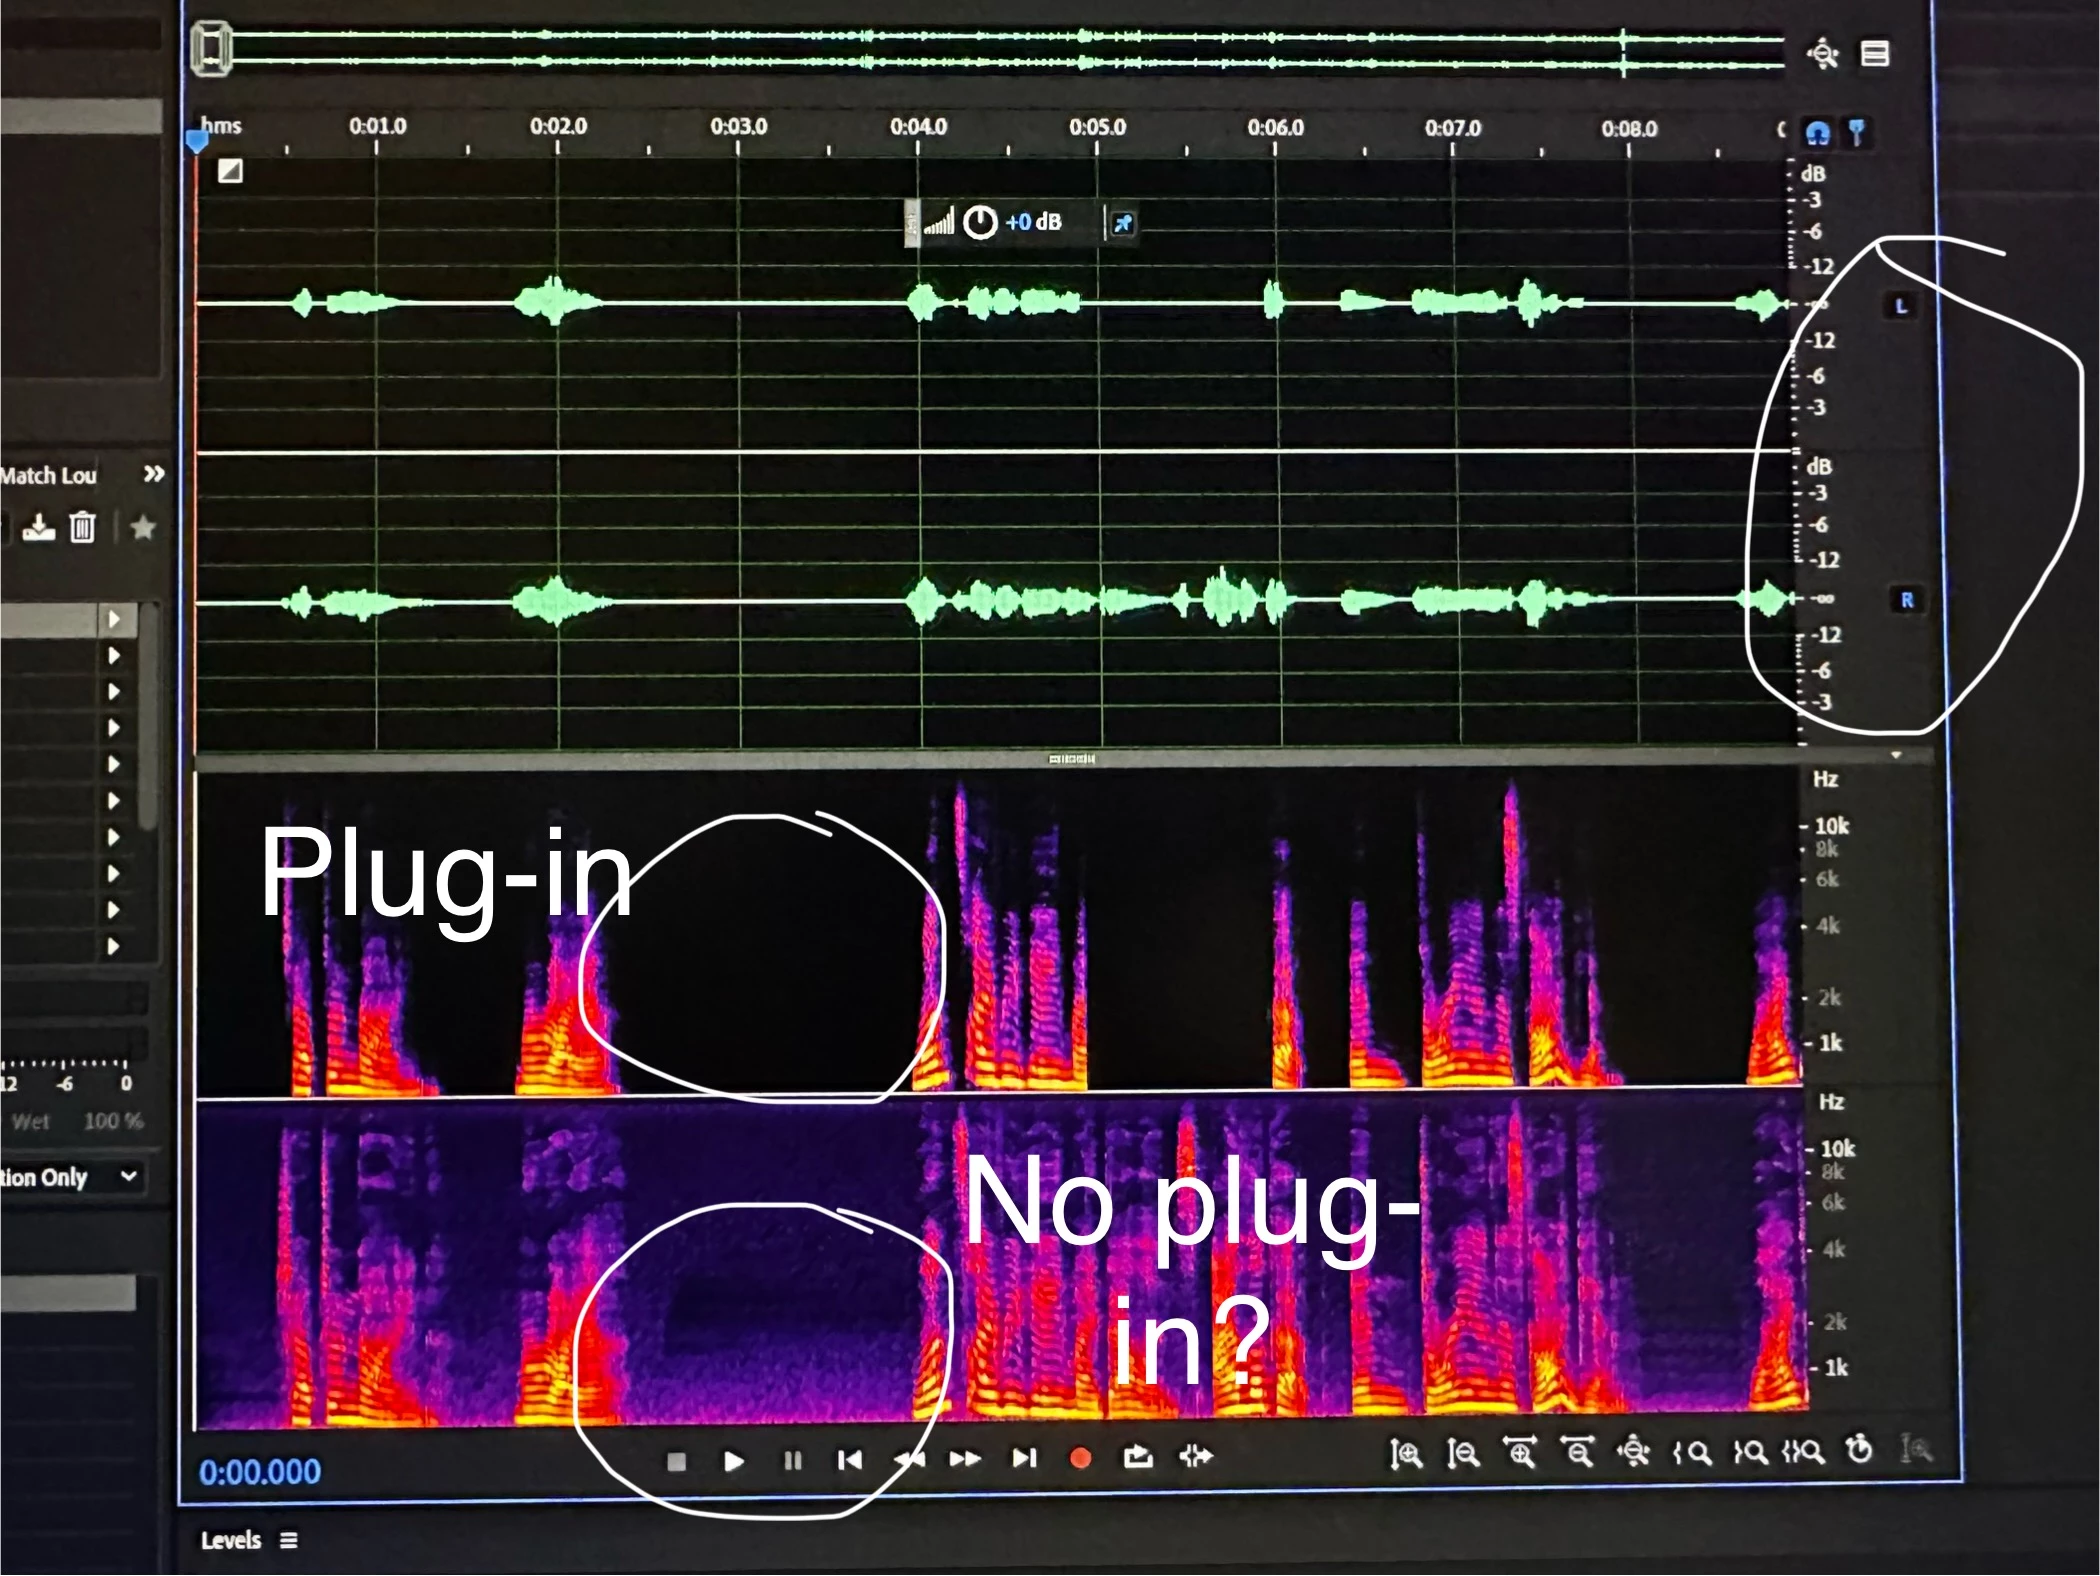Click Zoom to Selection magnifier icon
This screenshot has height=1576, width=2100.
pyautogui.click(x=1804, y=1451)
